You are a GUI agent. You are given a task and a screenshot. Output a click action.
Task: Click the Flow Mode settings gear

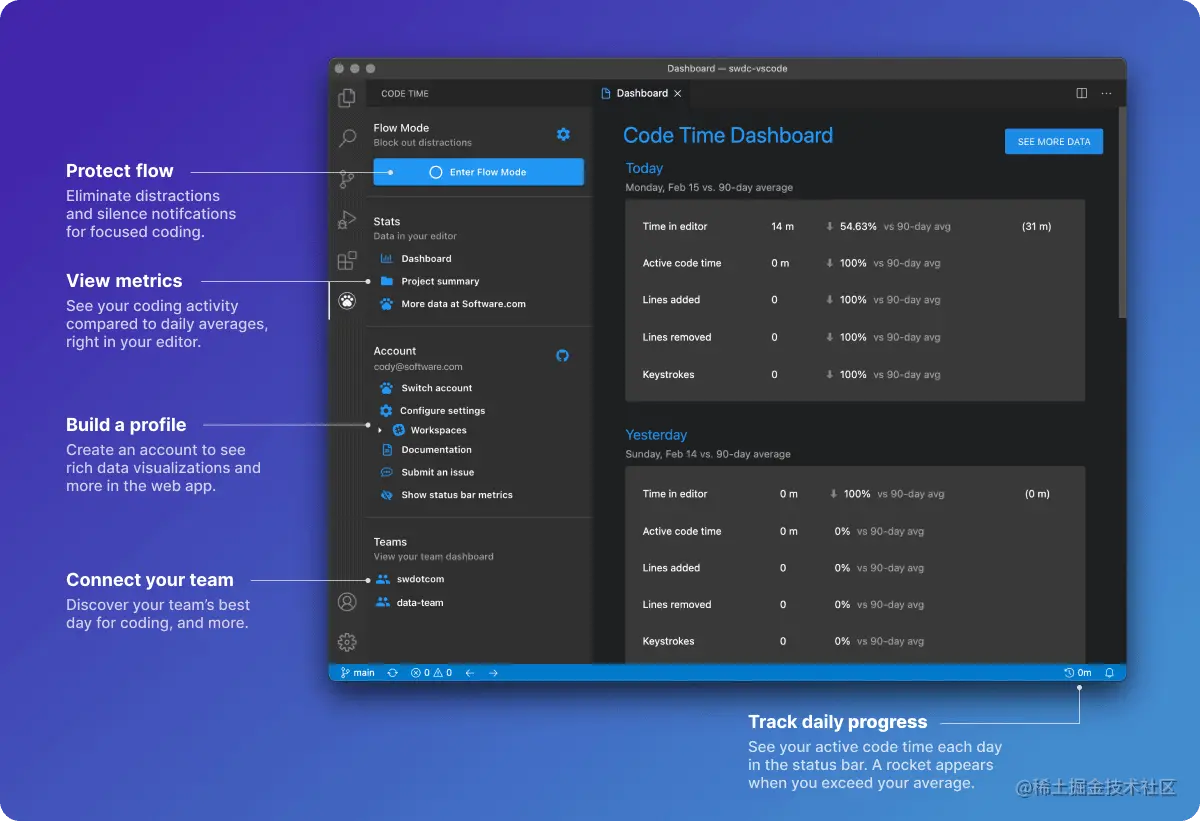[x=563, y=134]
